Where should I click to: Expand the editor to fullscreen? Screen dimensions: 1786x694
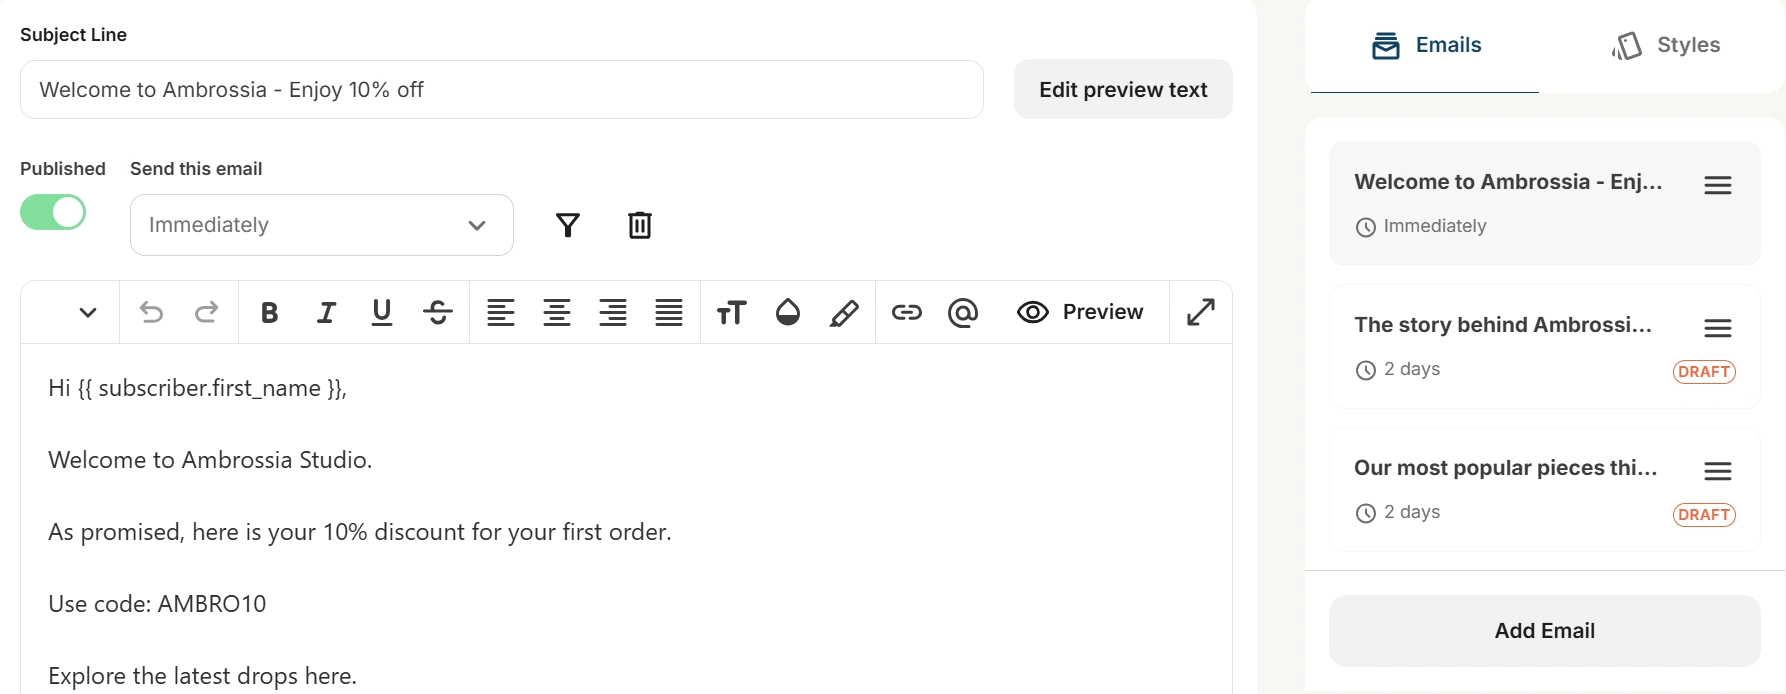(x=1201, y=312)
